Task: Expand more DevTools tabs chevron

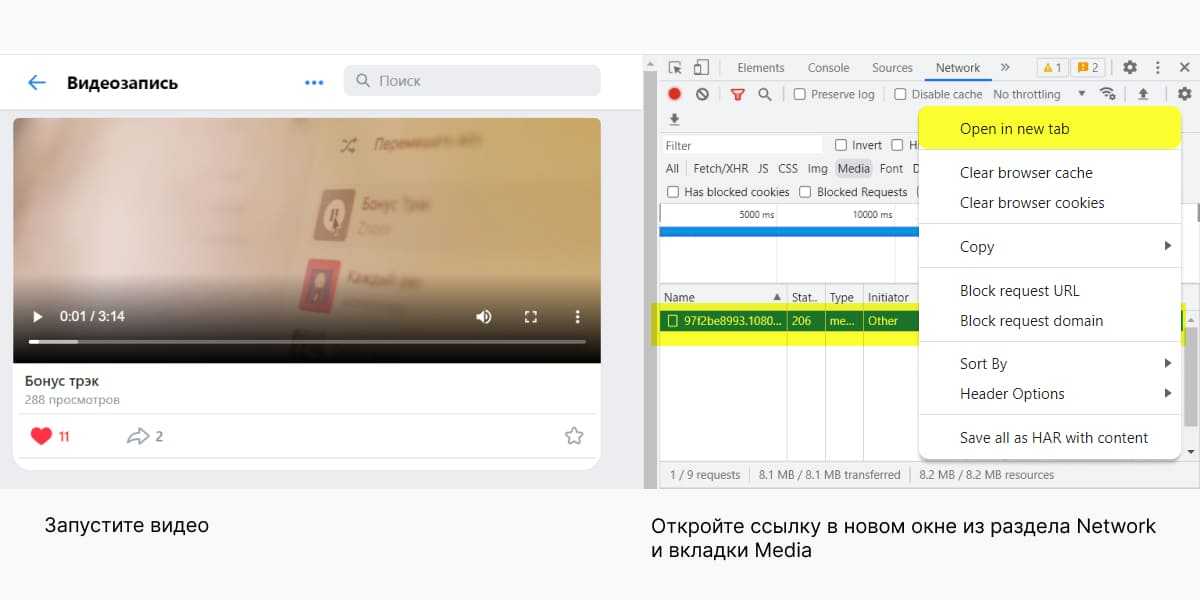Action: point(1005,68)
